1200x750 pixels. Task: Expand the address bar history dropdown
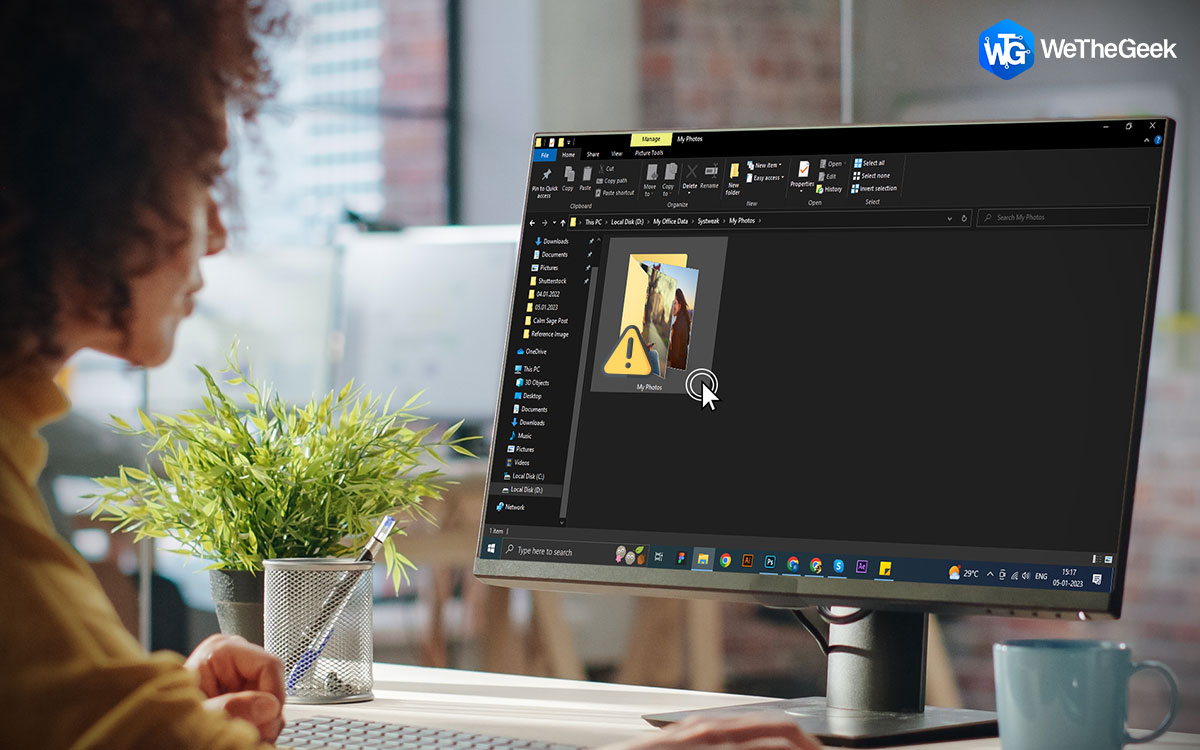click(x=950, y=218)
